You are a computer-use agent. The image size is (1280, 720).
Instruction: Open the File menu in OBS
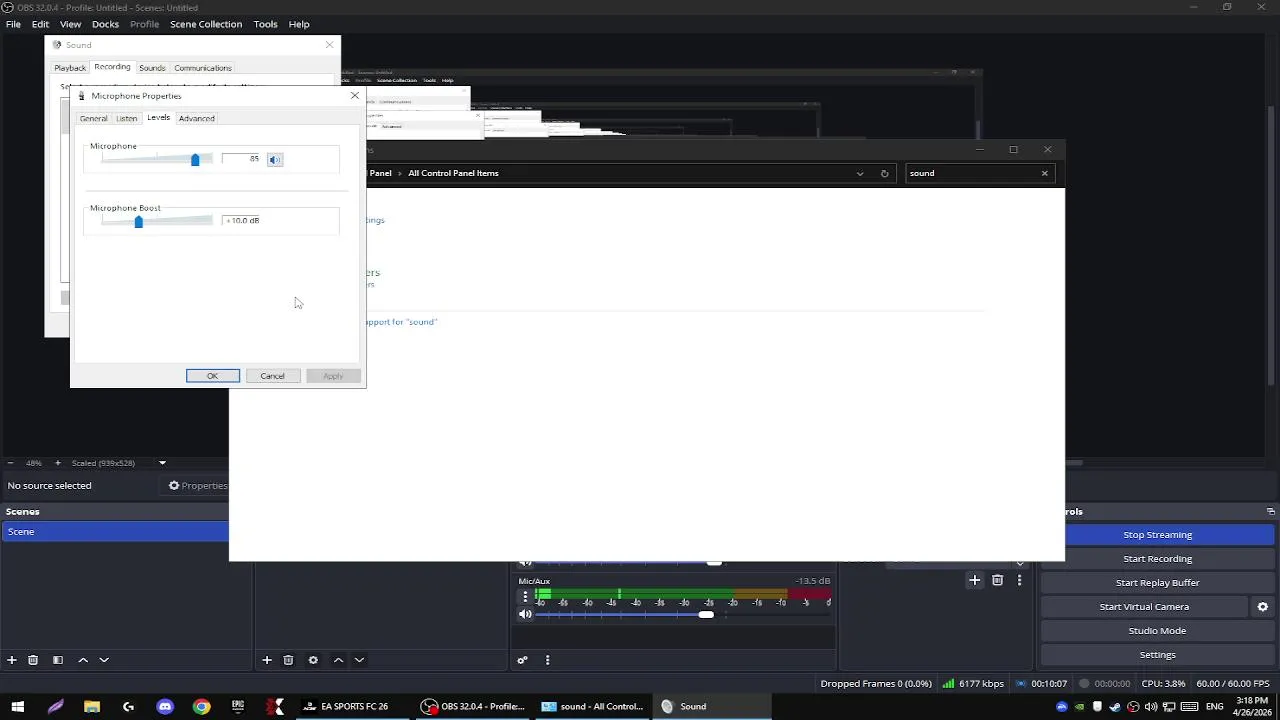click(13, 24)
